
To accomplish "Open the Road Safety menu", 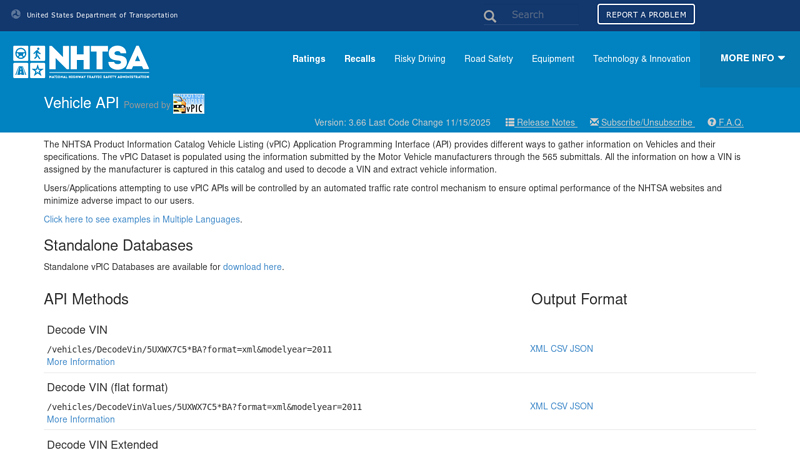I will (488, 59).
